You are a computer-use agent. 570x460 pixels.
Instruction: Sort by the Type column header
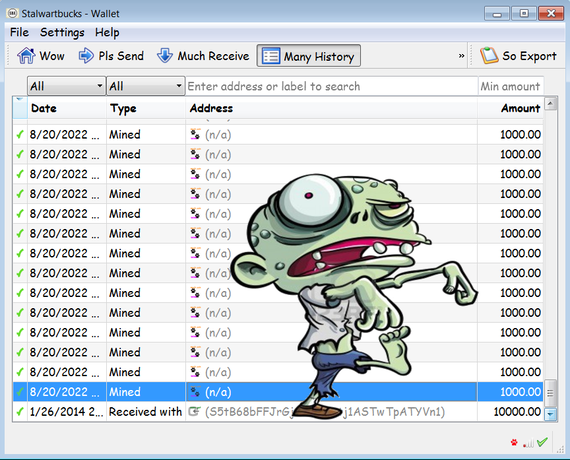146,108
